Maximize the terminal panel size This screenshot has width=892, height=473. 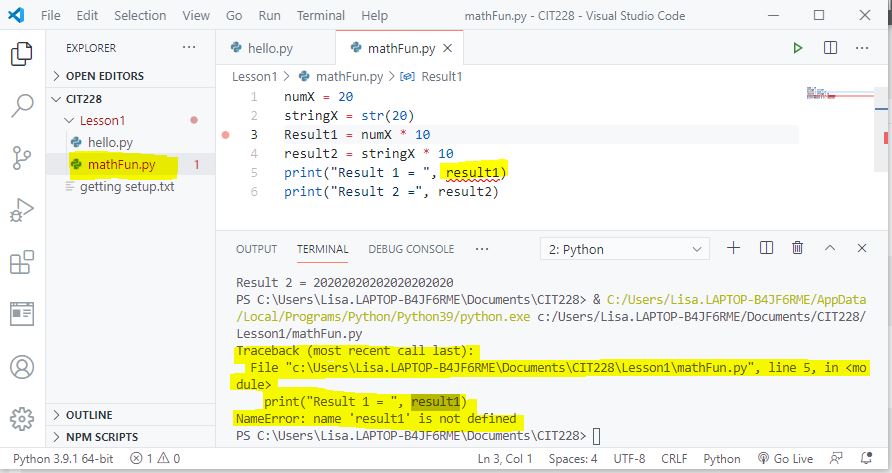pos(830,248)
